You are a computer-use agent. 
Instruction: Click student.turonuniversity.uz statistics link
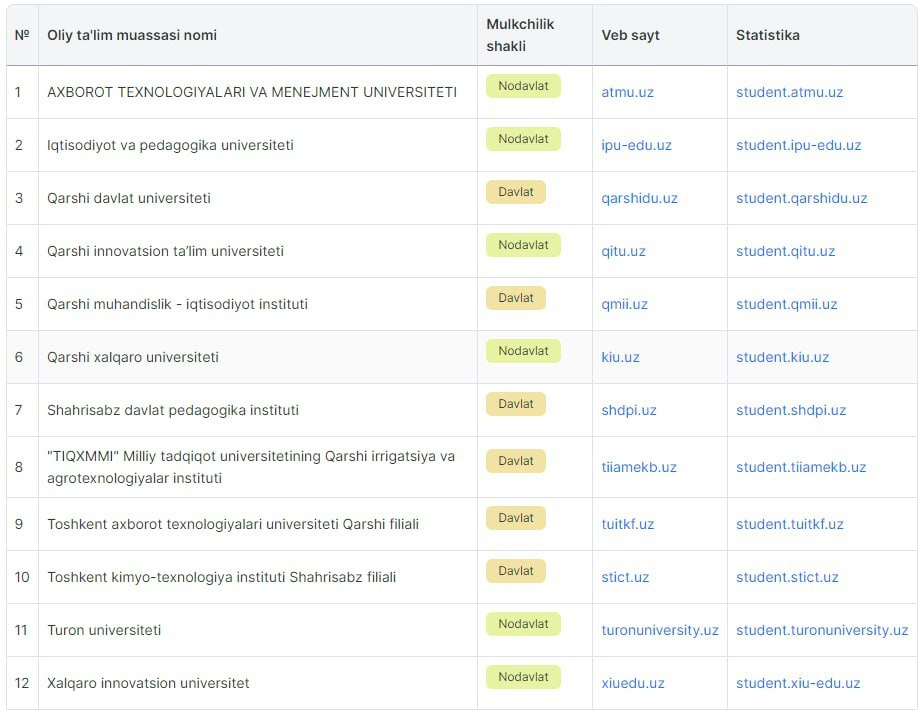coord(822,630)
